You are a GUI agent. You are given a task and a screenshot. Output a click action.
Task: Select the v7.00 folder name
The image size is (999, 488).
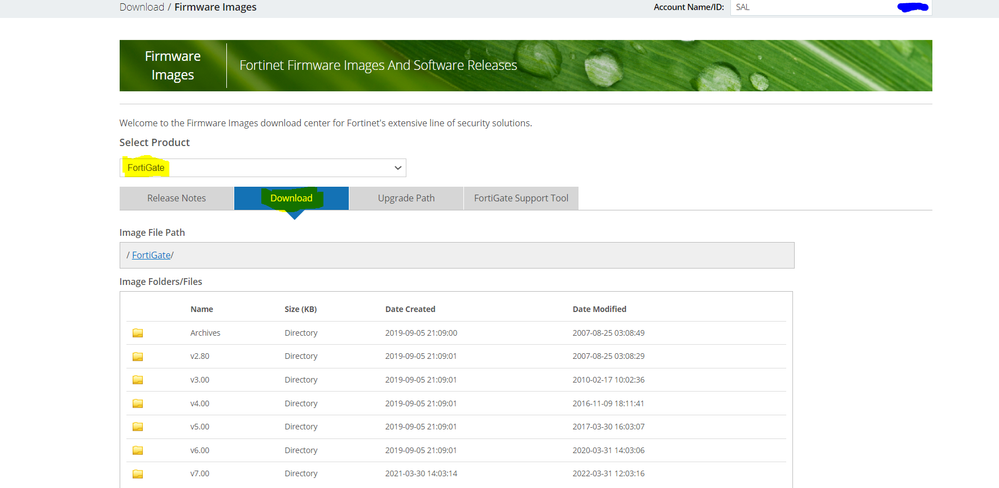click(x=199, y=473)
